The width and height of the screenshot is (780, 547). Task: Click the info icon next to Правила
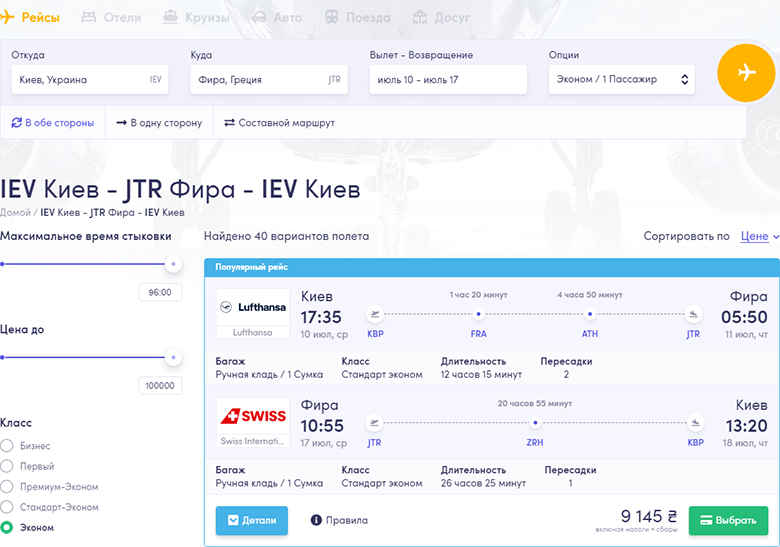click(316, 521)
